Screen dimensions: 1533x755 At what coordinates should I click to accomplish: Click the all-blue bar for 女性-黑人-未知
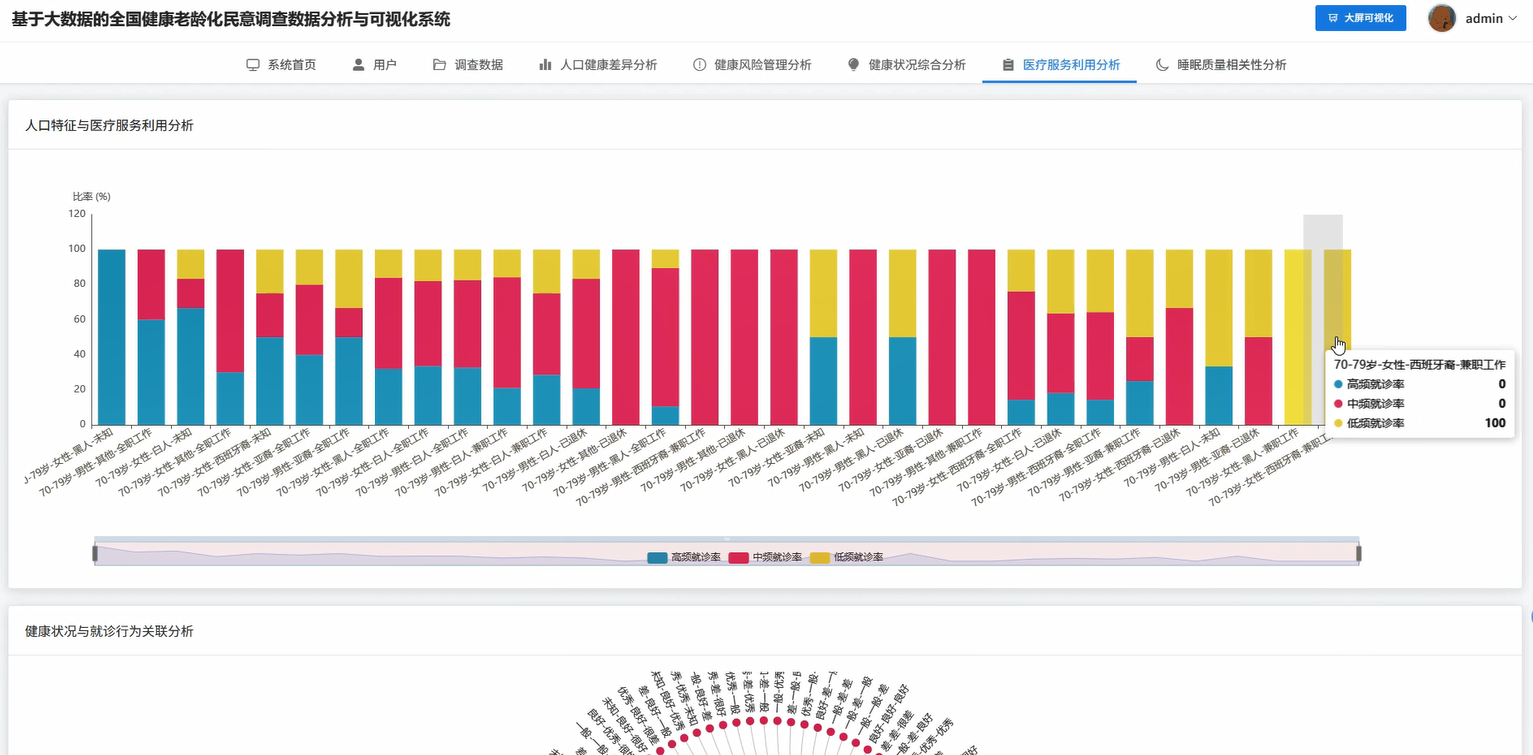(112, 337)
